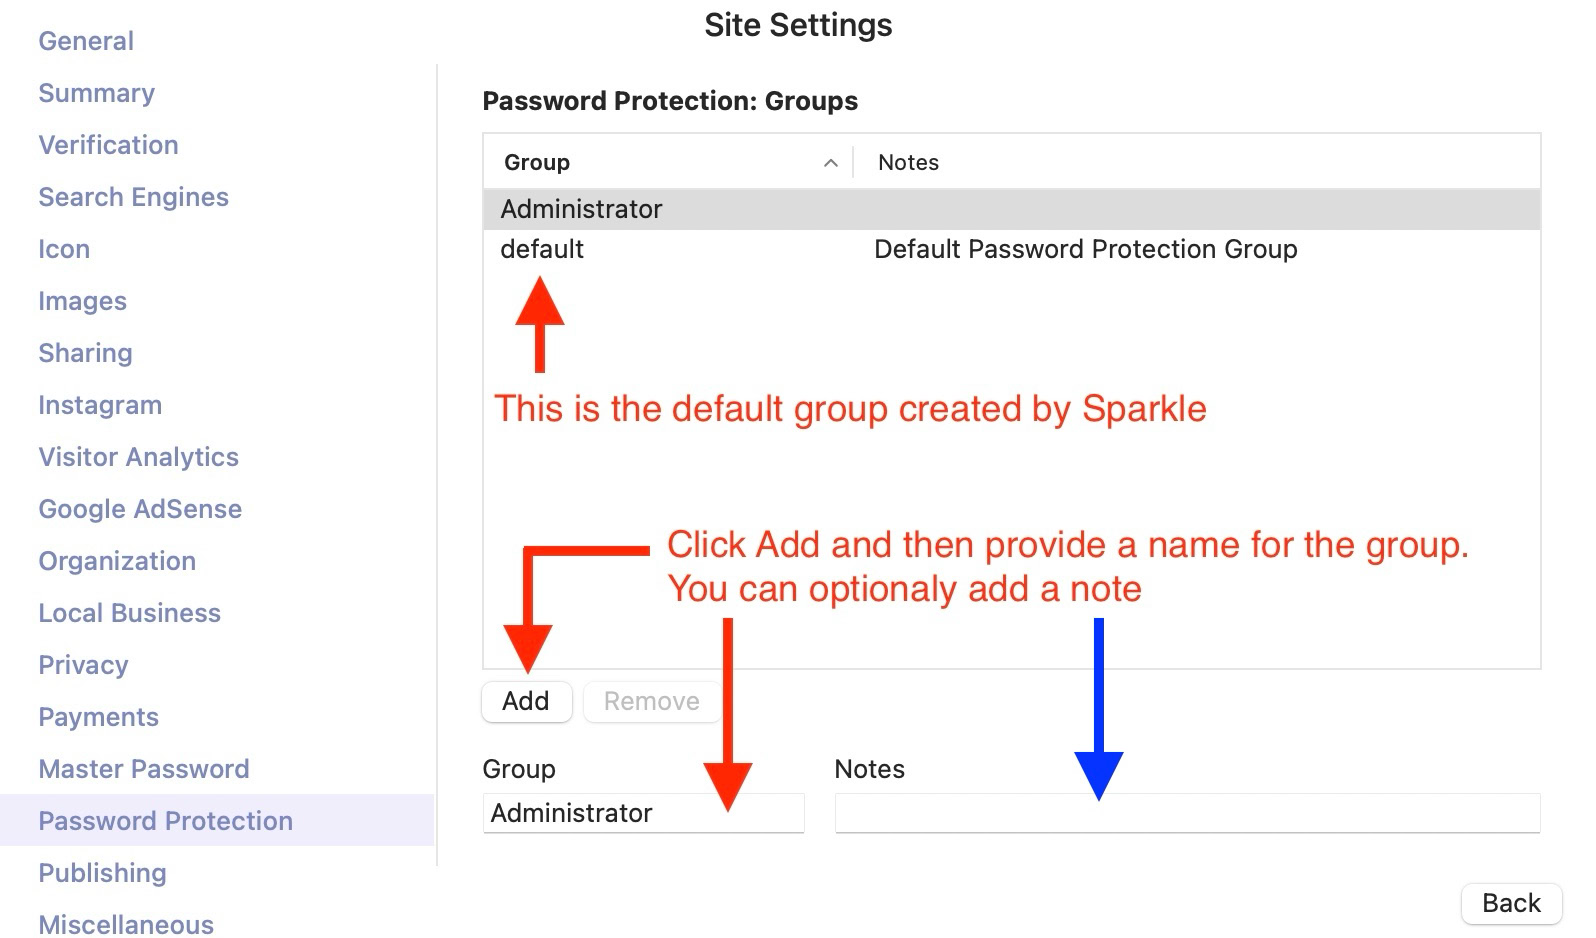
Task: Click the Add group button
Action: tap(526, 701)
